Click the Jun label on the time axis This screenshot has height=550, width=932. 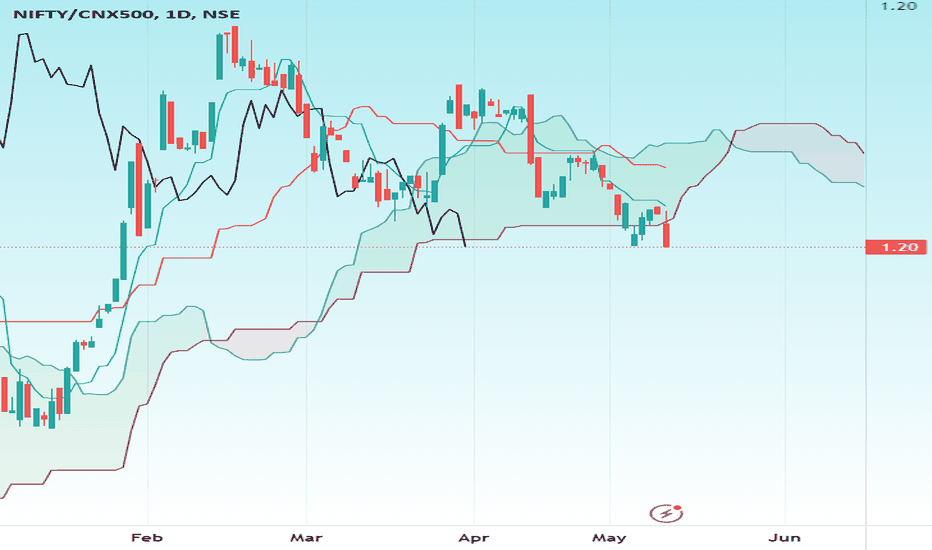pyautogui.click(x=784, y=538)
